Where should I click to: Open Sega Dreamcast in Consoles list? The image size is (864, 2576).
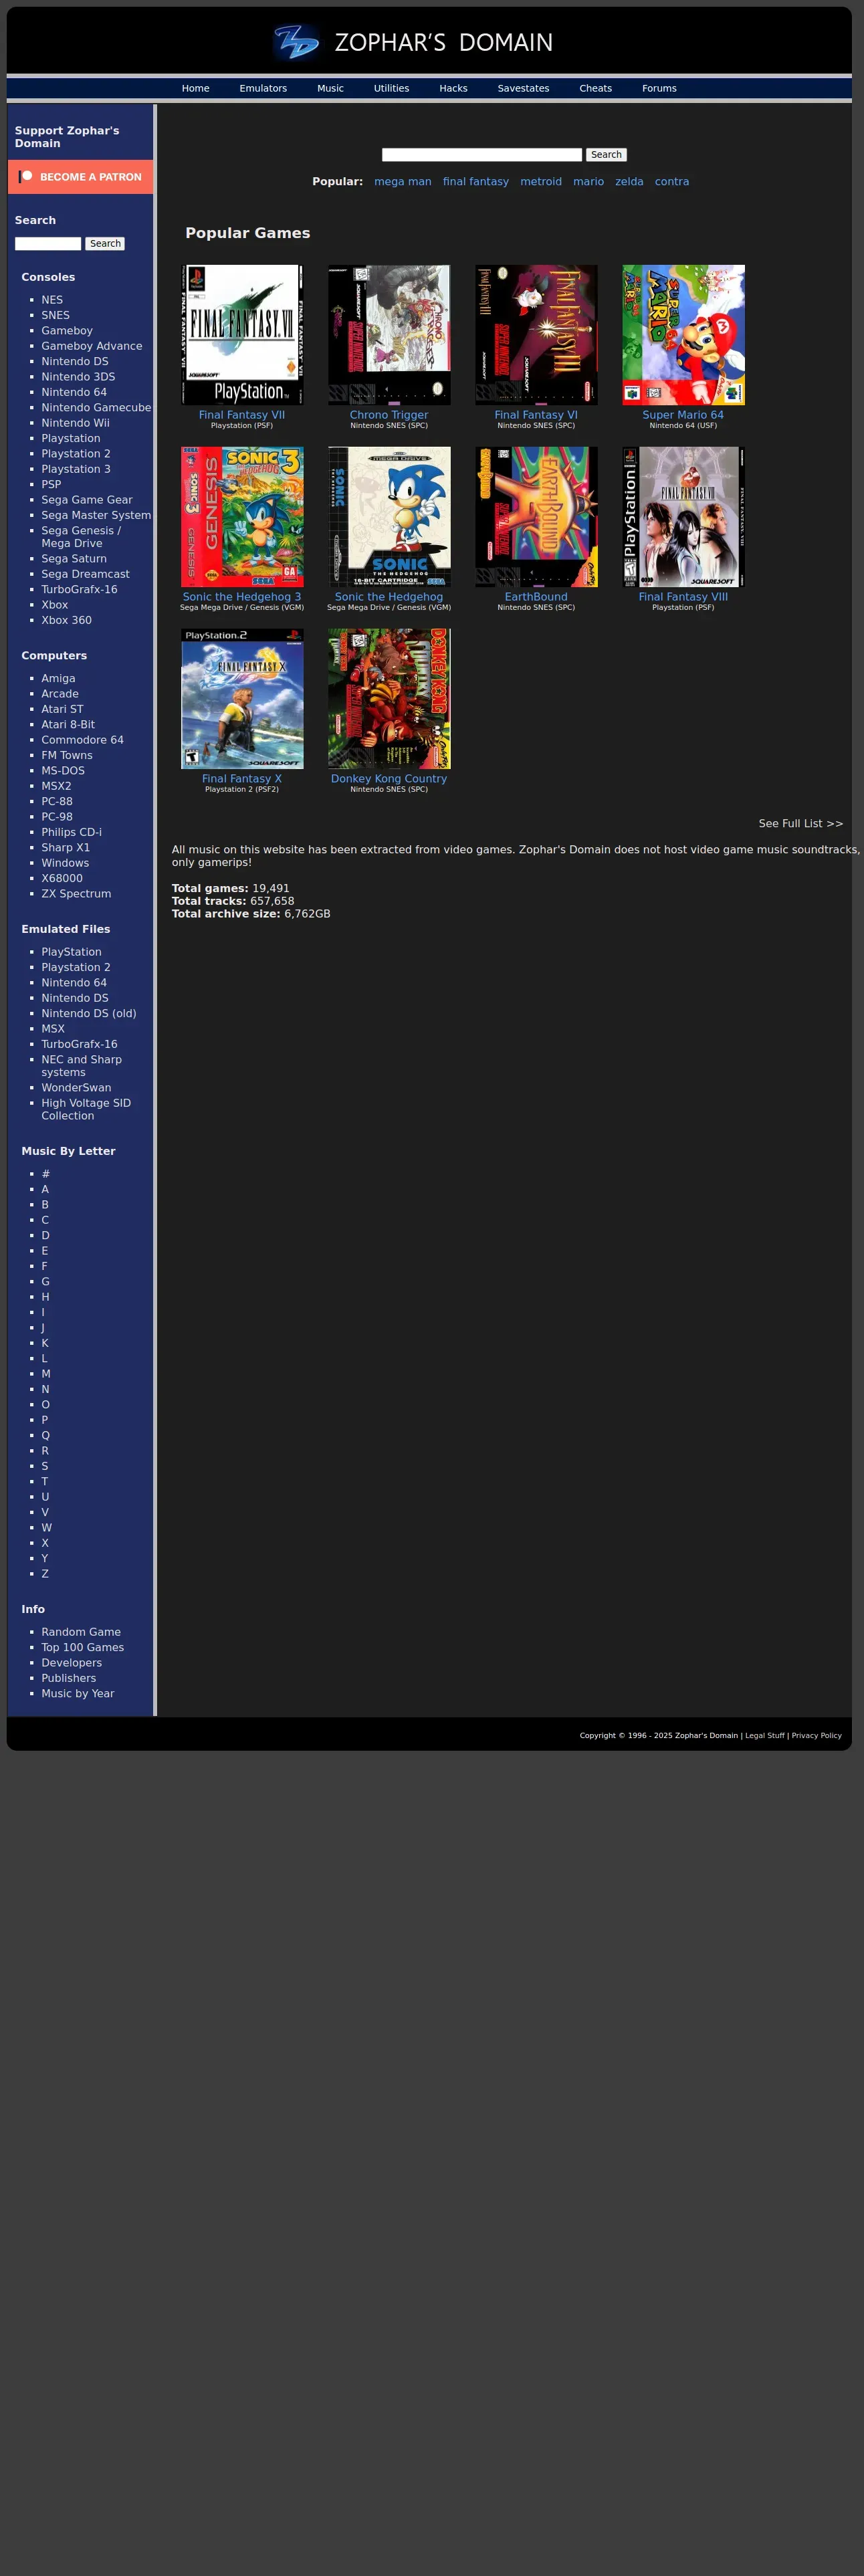point(85,574)
